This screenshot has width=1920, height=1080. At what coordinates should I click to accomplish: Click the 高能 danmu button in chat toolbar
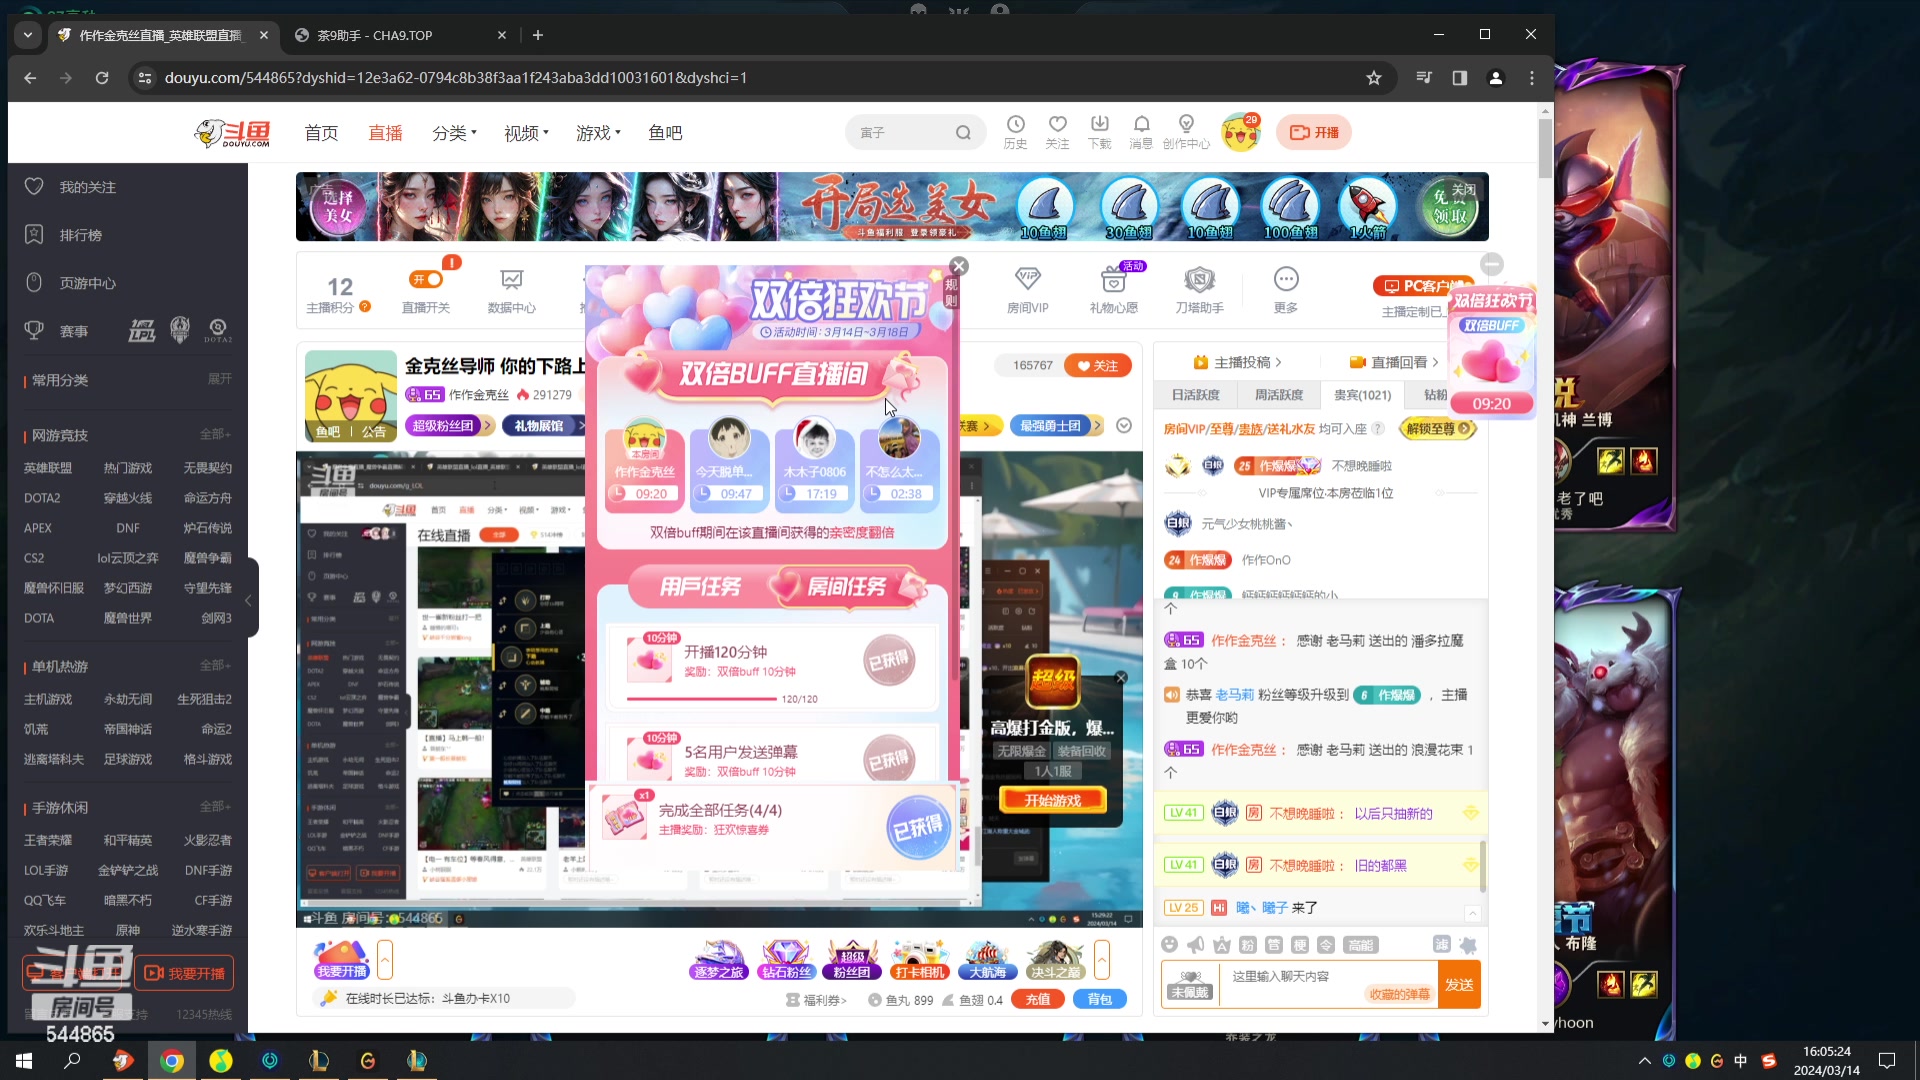point(1361,945)
